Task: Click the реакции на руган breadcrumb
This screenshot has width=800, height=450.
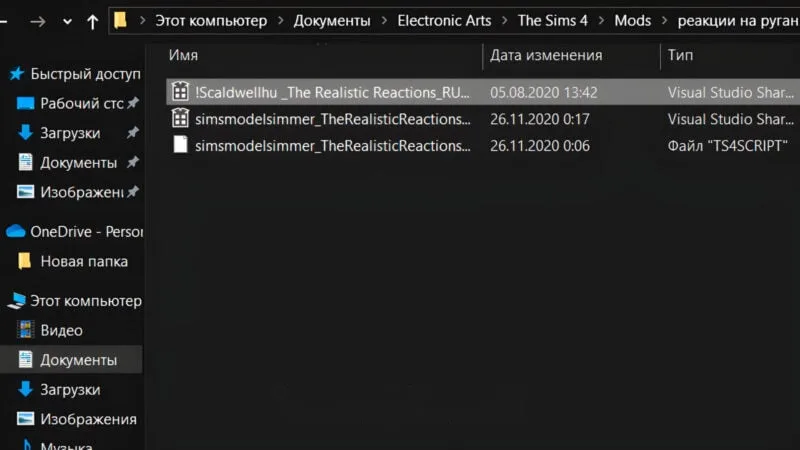Action: coord(738,20)
